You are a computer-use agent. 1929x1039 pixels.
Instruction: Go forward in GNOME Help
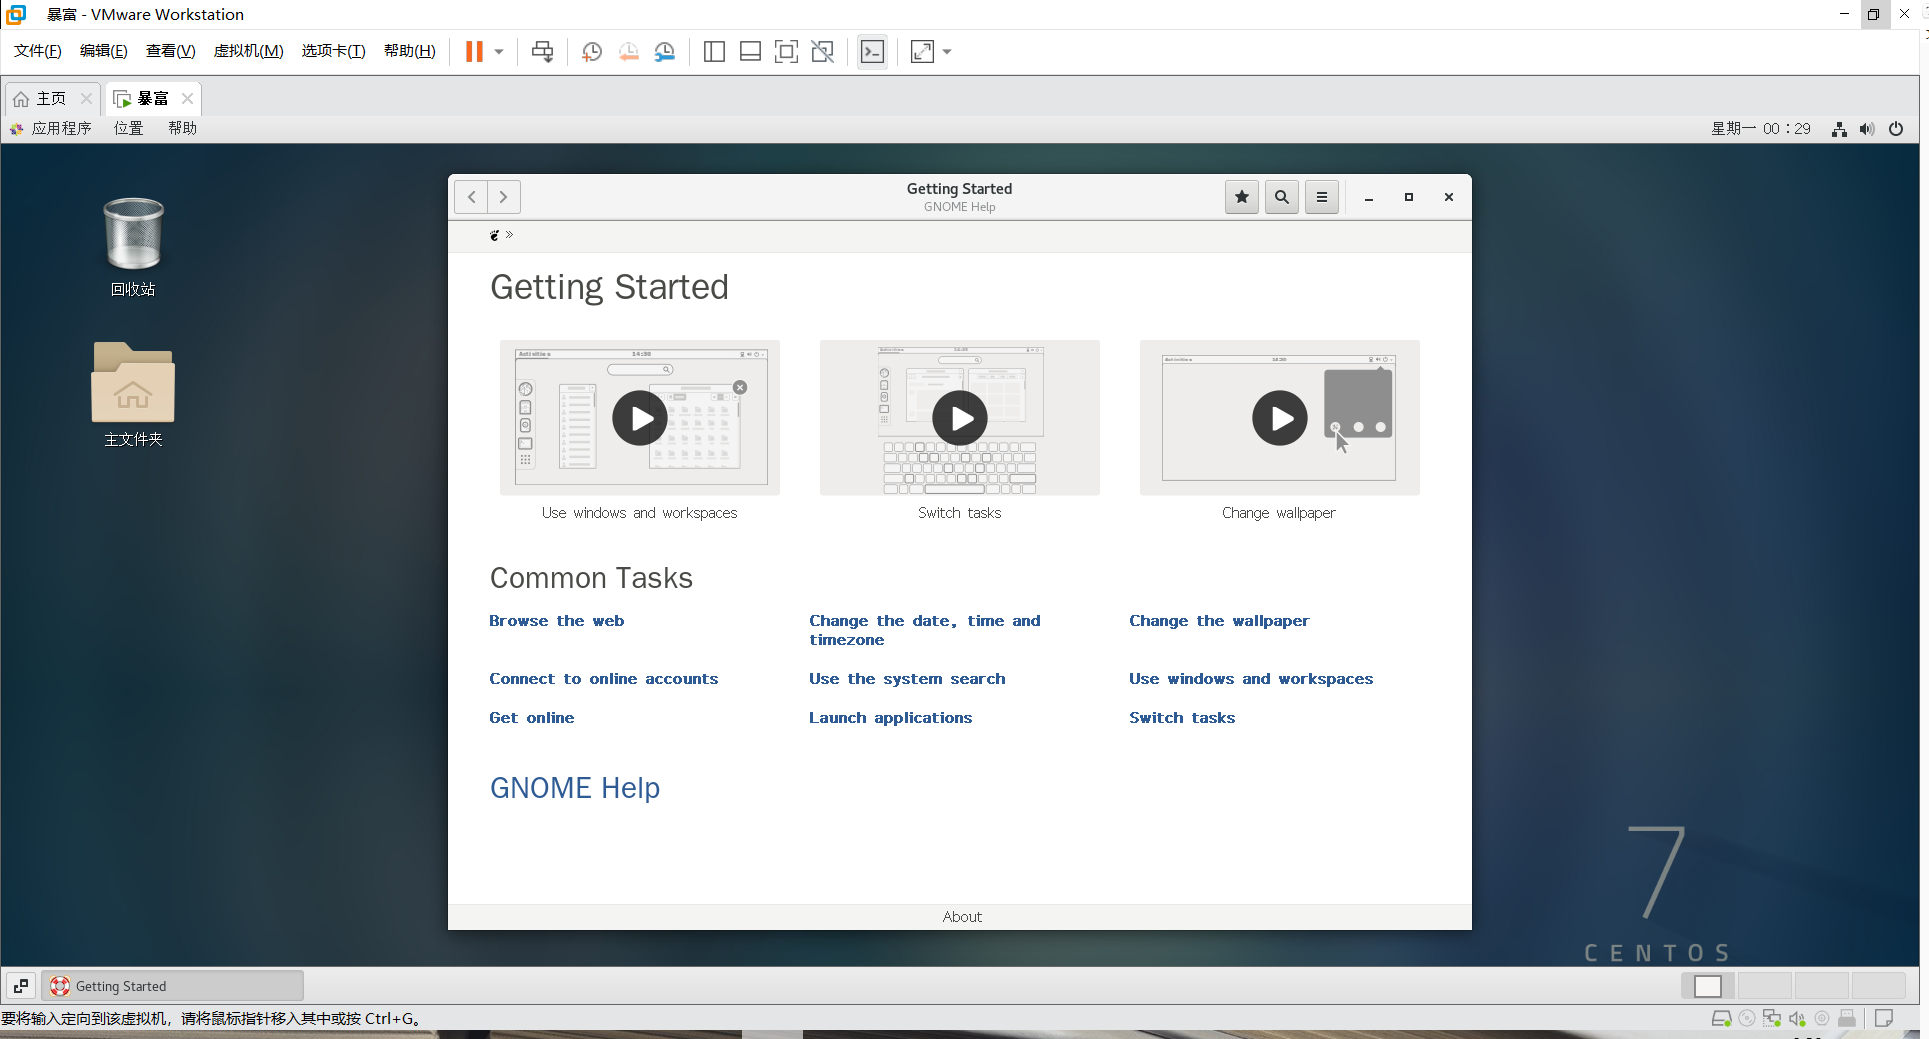pos(504,197)
